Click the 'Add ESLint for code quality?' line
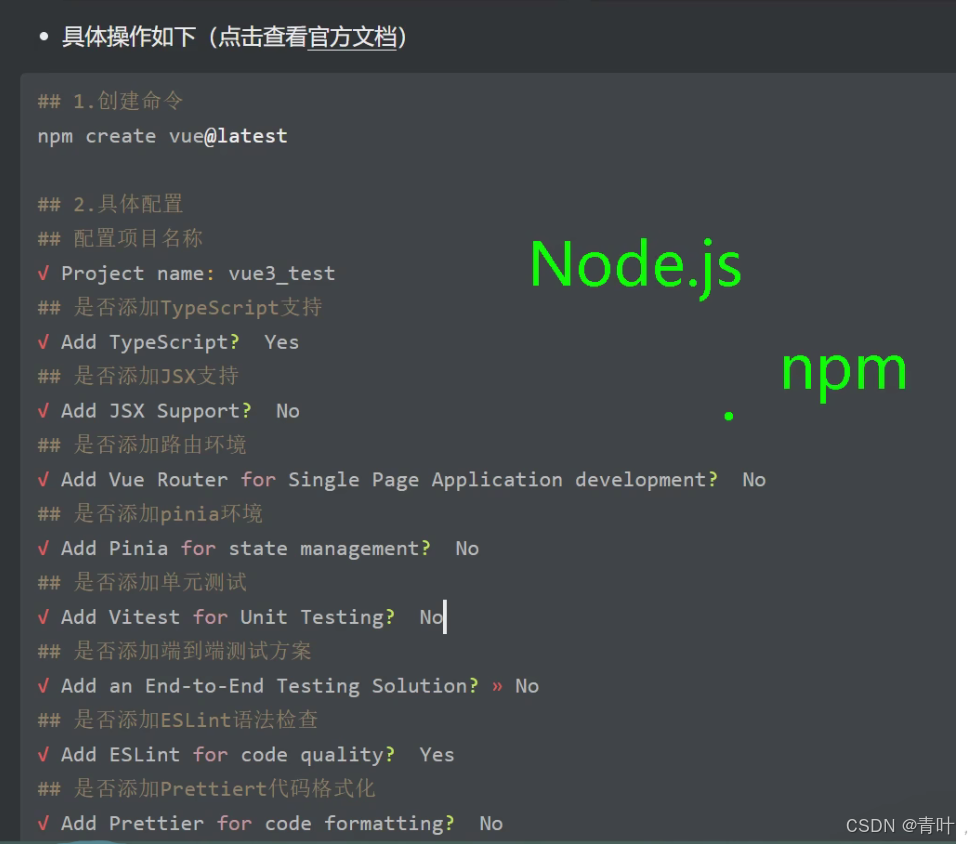Image resolution: width=978 pixels, height=844 pixels. click(246, 755)
